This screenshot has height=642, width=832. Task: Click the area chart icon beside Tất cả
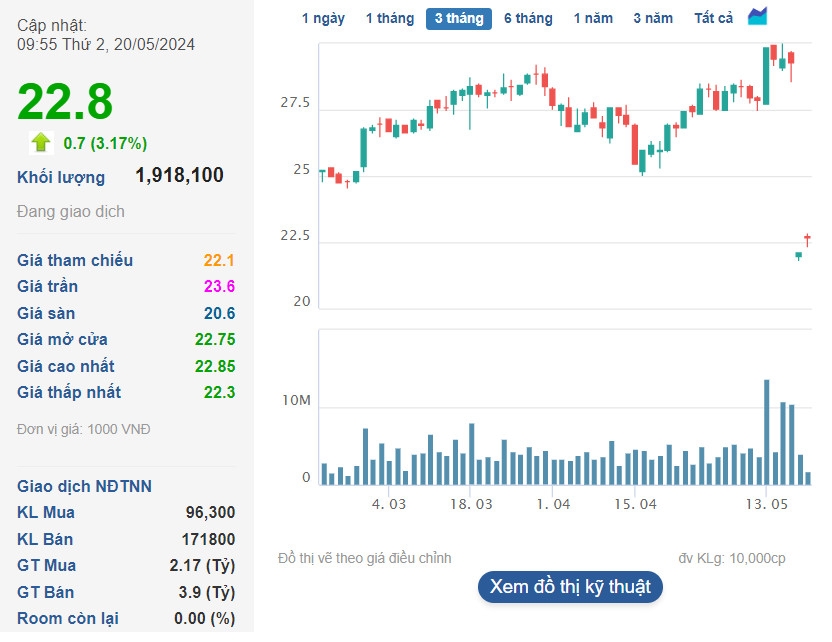(x=757, y=17)
